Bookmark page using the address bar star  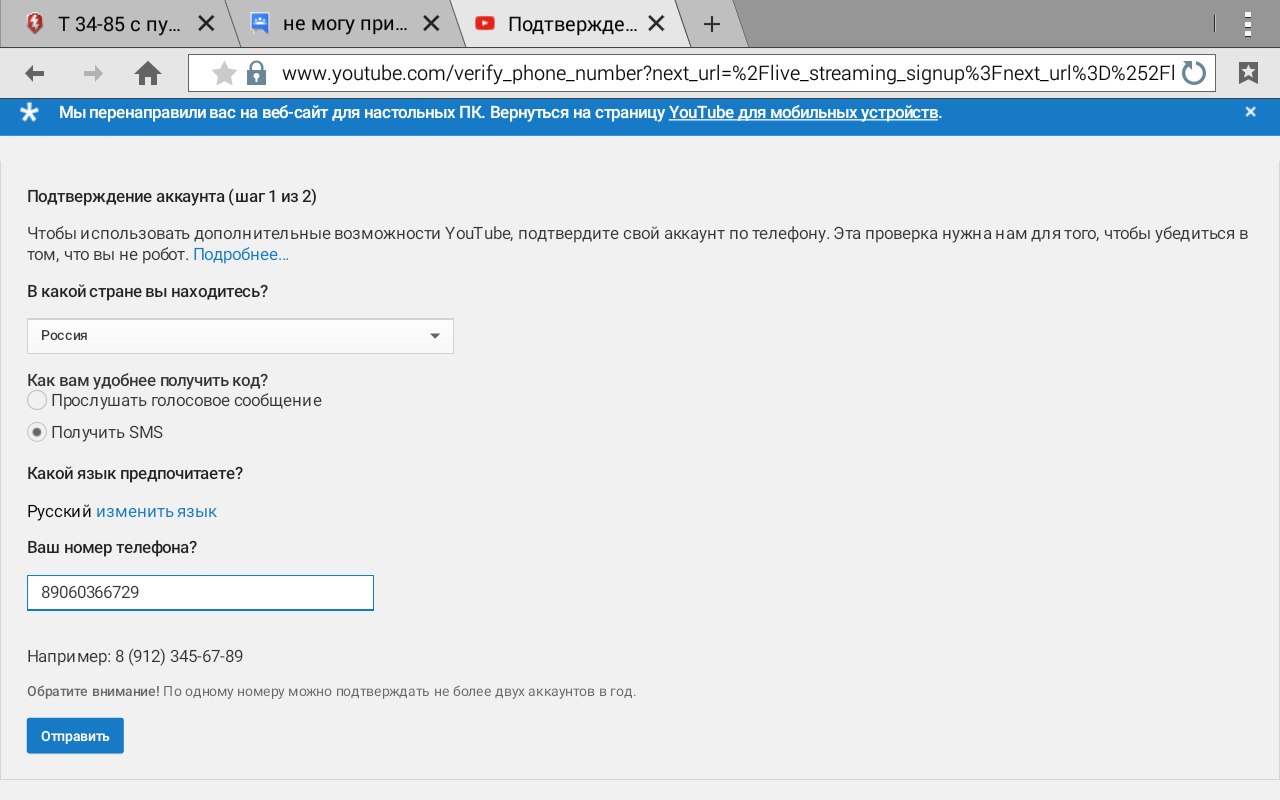tap(225, 73)
